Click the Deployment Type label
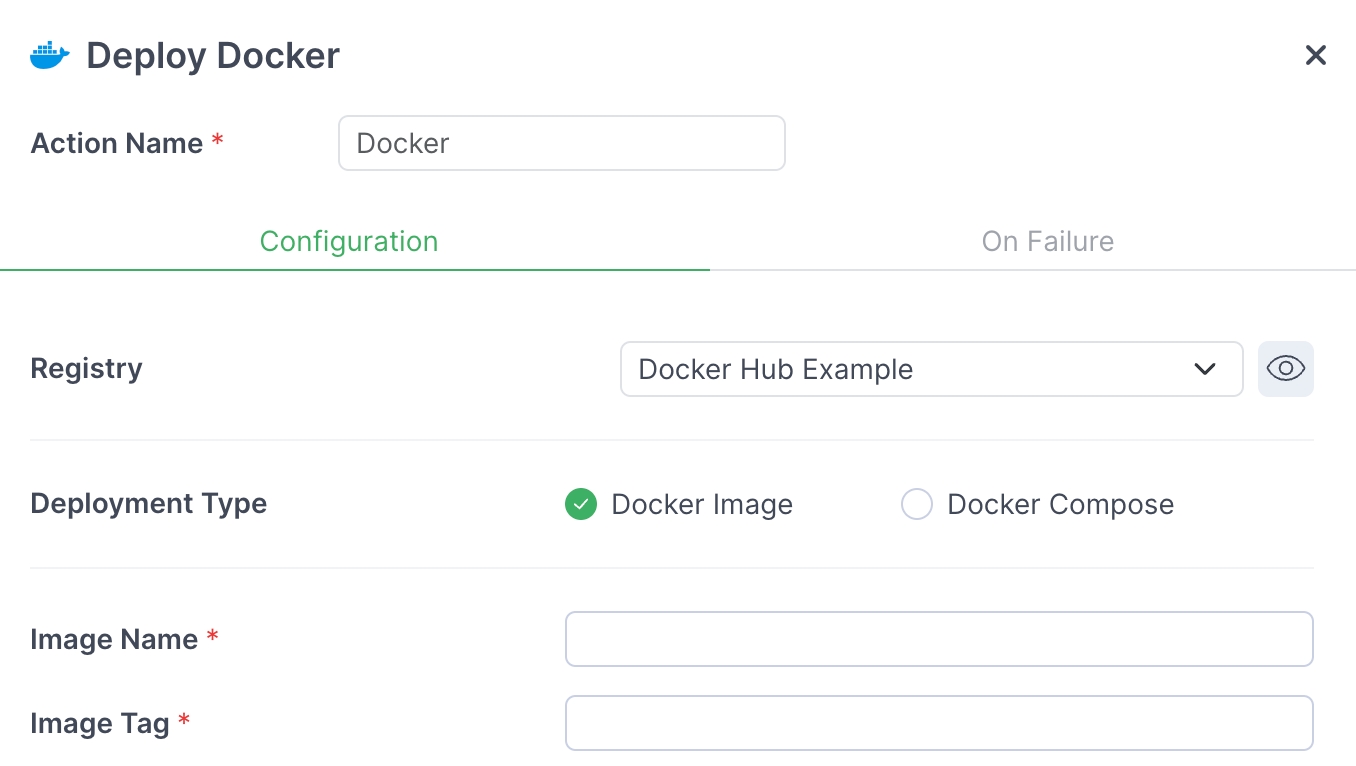The height and width of the screenshot is (766, 1356). click(149, 503)
